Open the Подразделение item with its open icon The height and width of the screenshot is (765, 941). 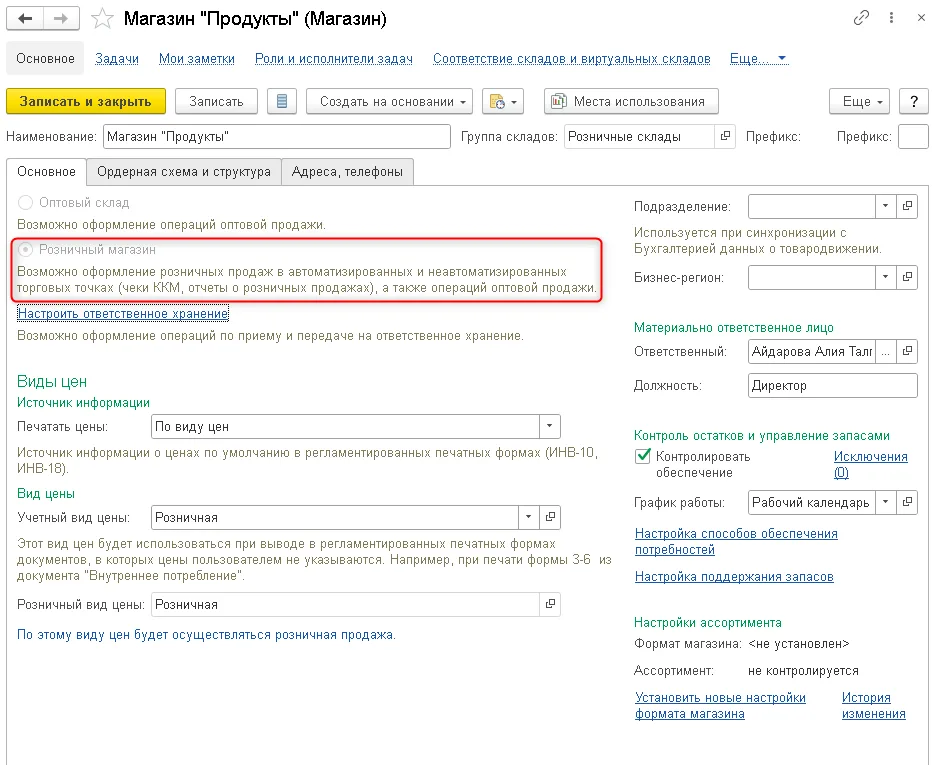click(907, 206)
